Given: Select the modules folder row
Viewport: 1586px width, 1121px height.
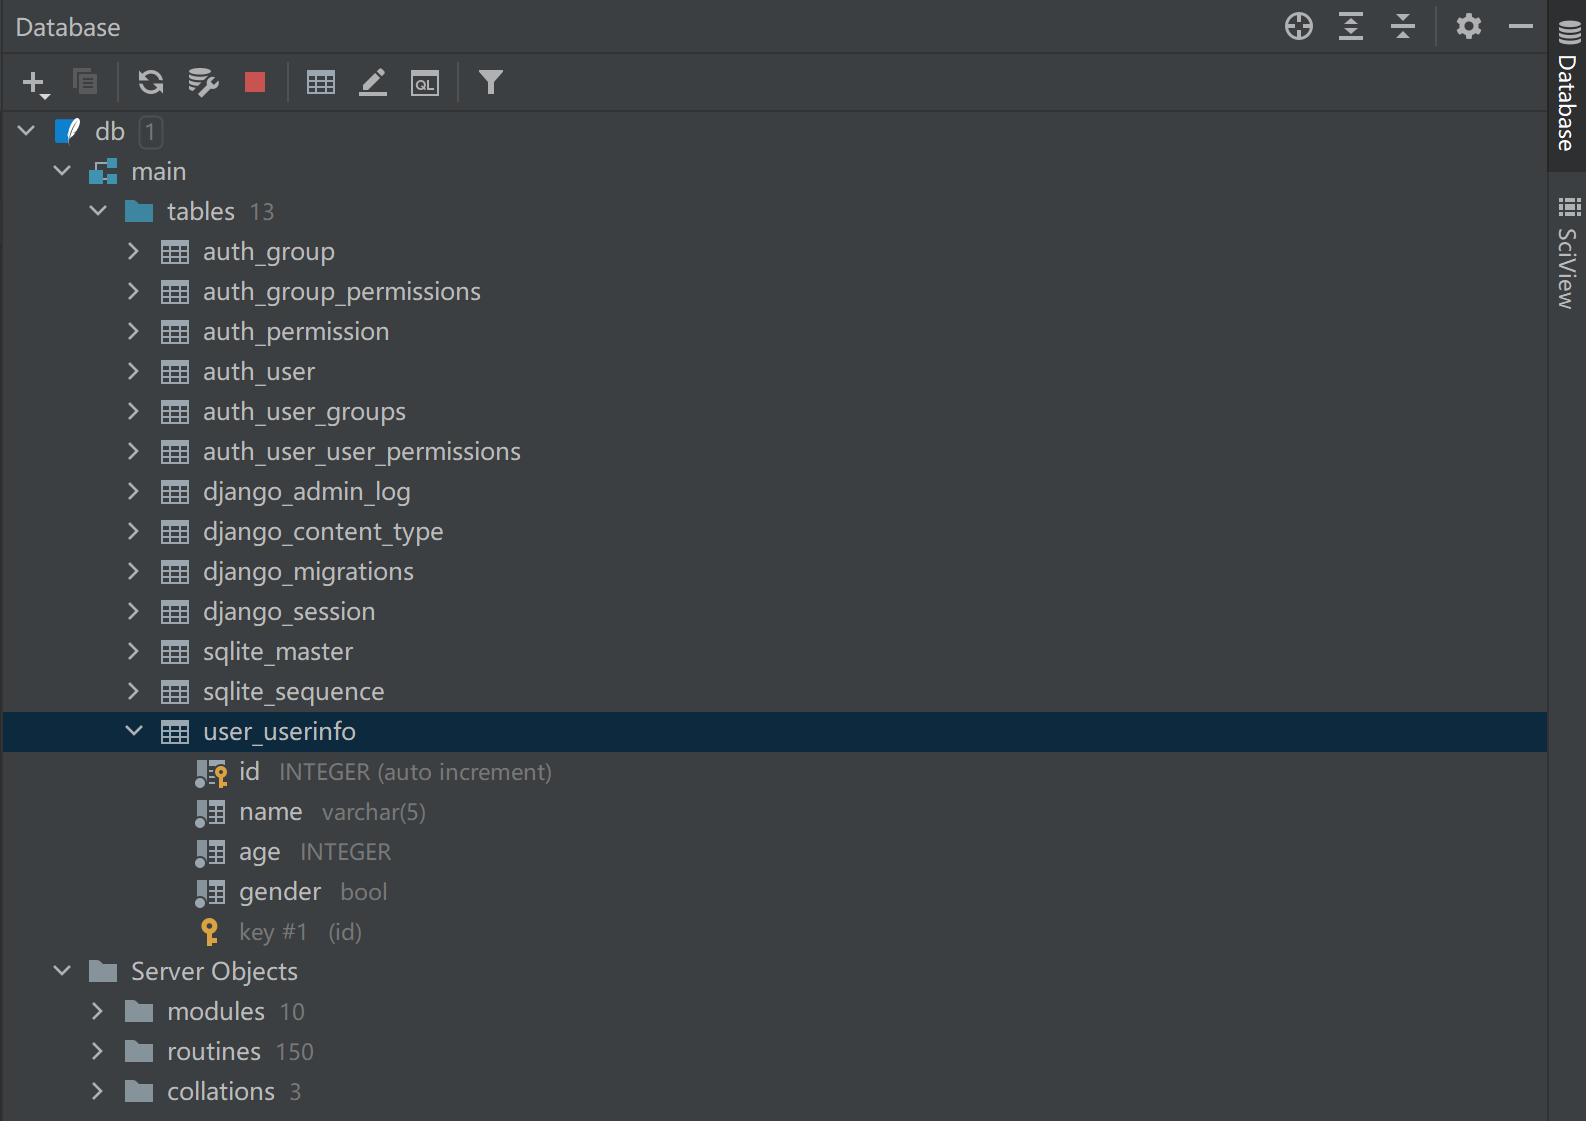Looking at the screenshot, I should [x=774, y=1011].
